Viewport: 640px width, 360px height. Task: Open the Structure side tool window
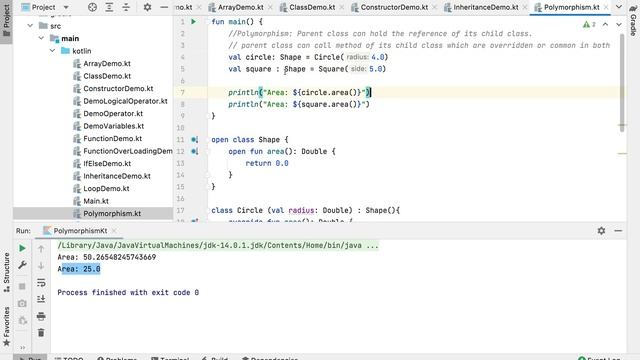pos(6,272)
